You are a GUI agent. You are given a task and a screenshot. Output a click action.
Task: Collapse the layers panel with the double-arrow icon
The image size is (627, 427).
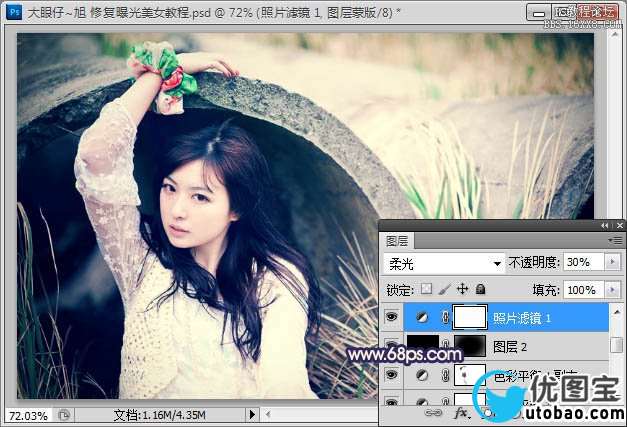click(605, 226)
